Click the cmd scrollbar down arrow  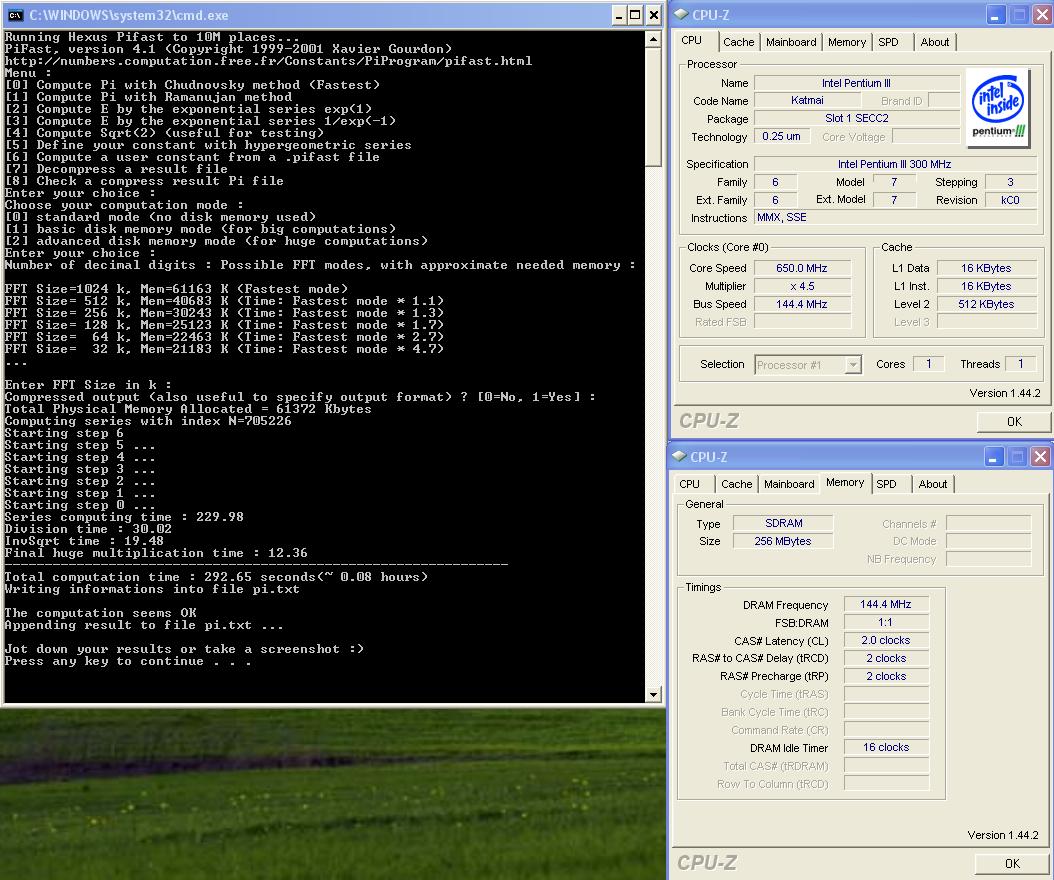(653, 694)
